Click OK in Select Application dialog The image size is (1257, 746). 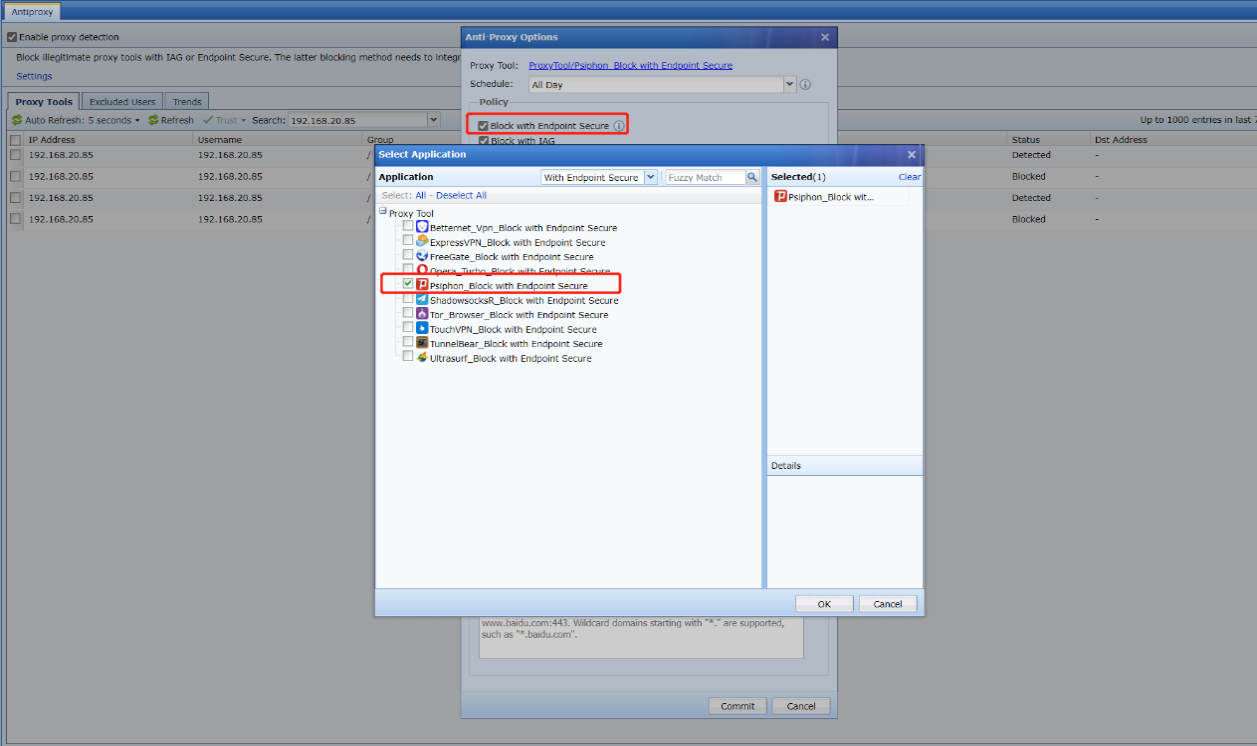coord(824,604)
